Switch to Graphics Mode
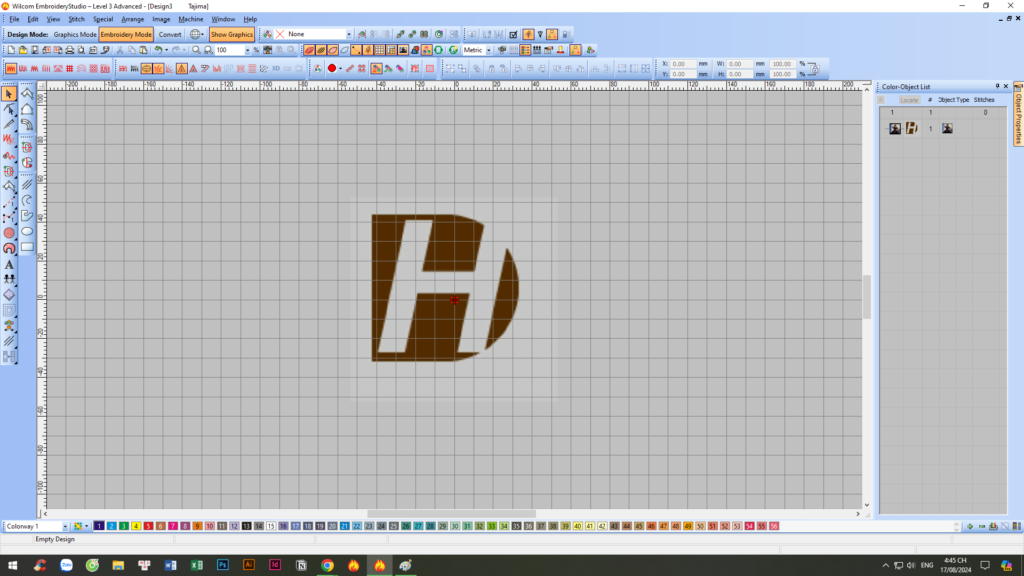 pyautogui.click(x=75, y=34)
